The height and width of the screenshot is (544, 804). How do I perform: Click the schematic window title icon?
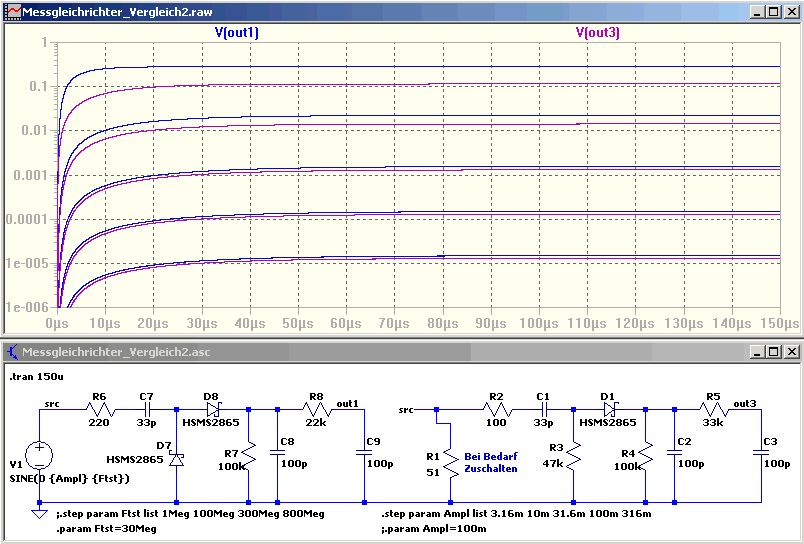click(13, 352)
